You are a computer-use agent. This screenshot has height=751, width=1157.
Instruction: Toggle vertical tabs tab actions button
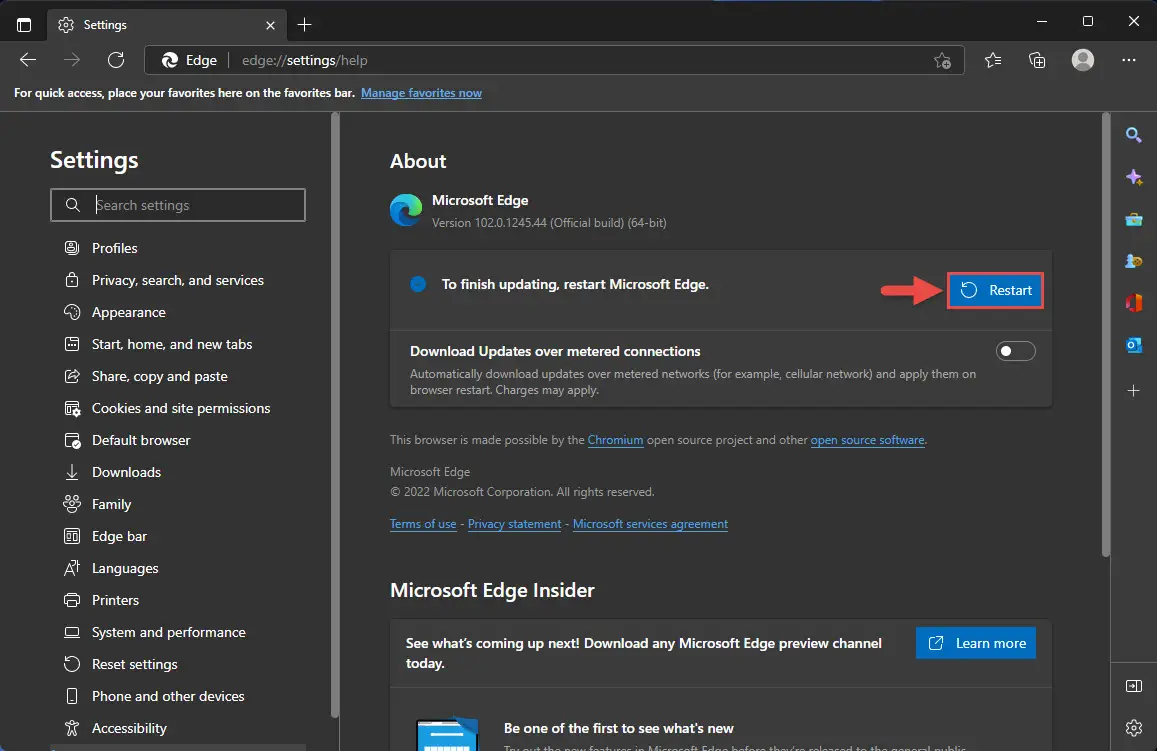[24, 25]
